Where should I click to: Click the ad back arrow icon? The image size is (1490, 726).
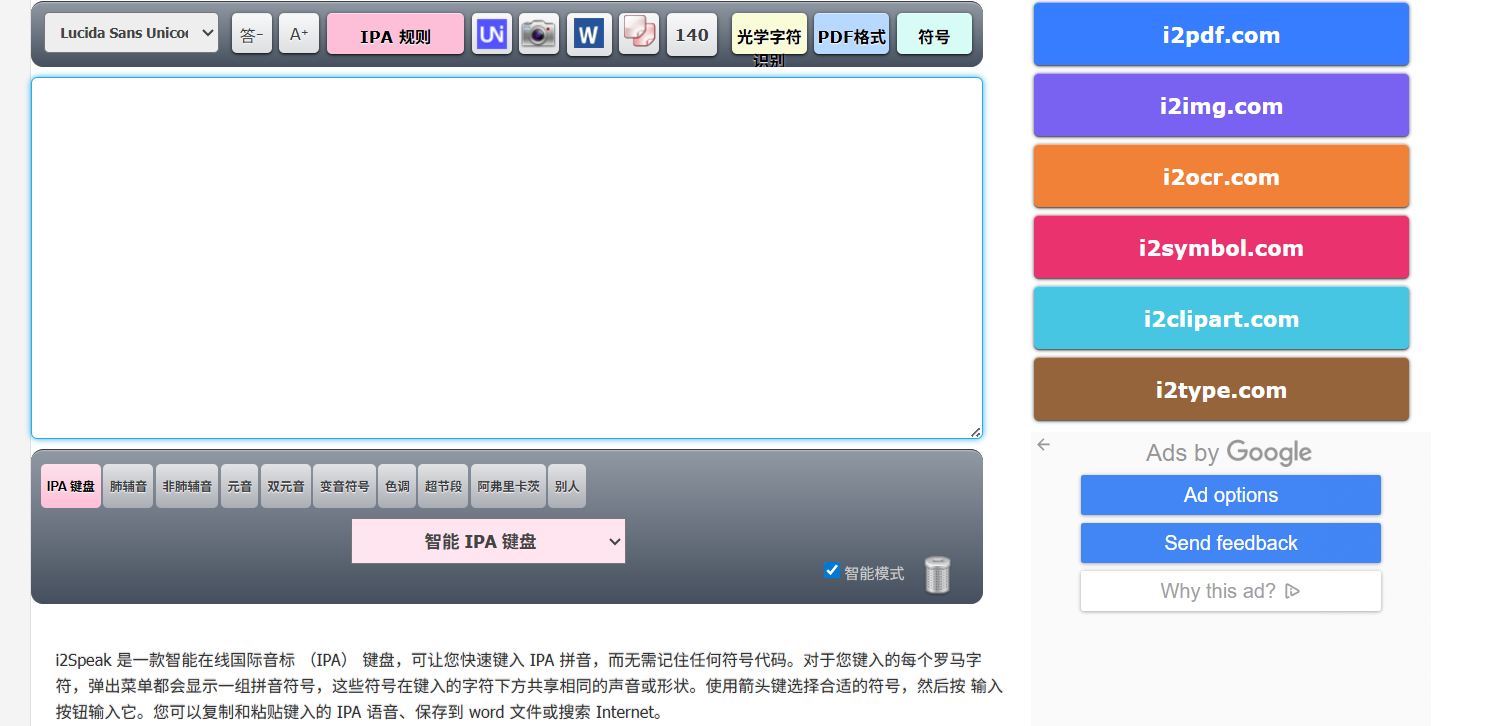[1044, 445]
